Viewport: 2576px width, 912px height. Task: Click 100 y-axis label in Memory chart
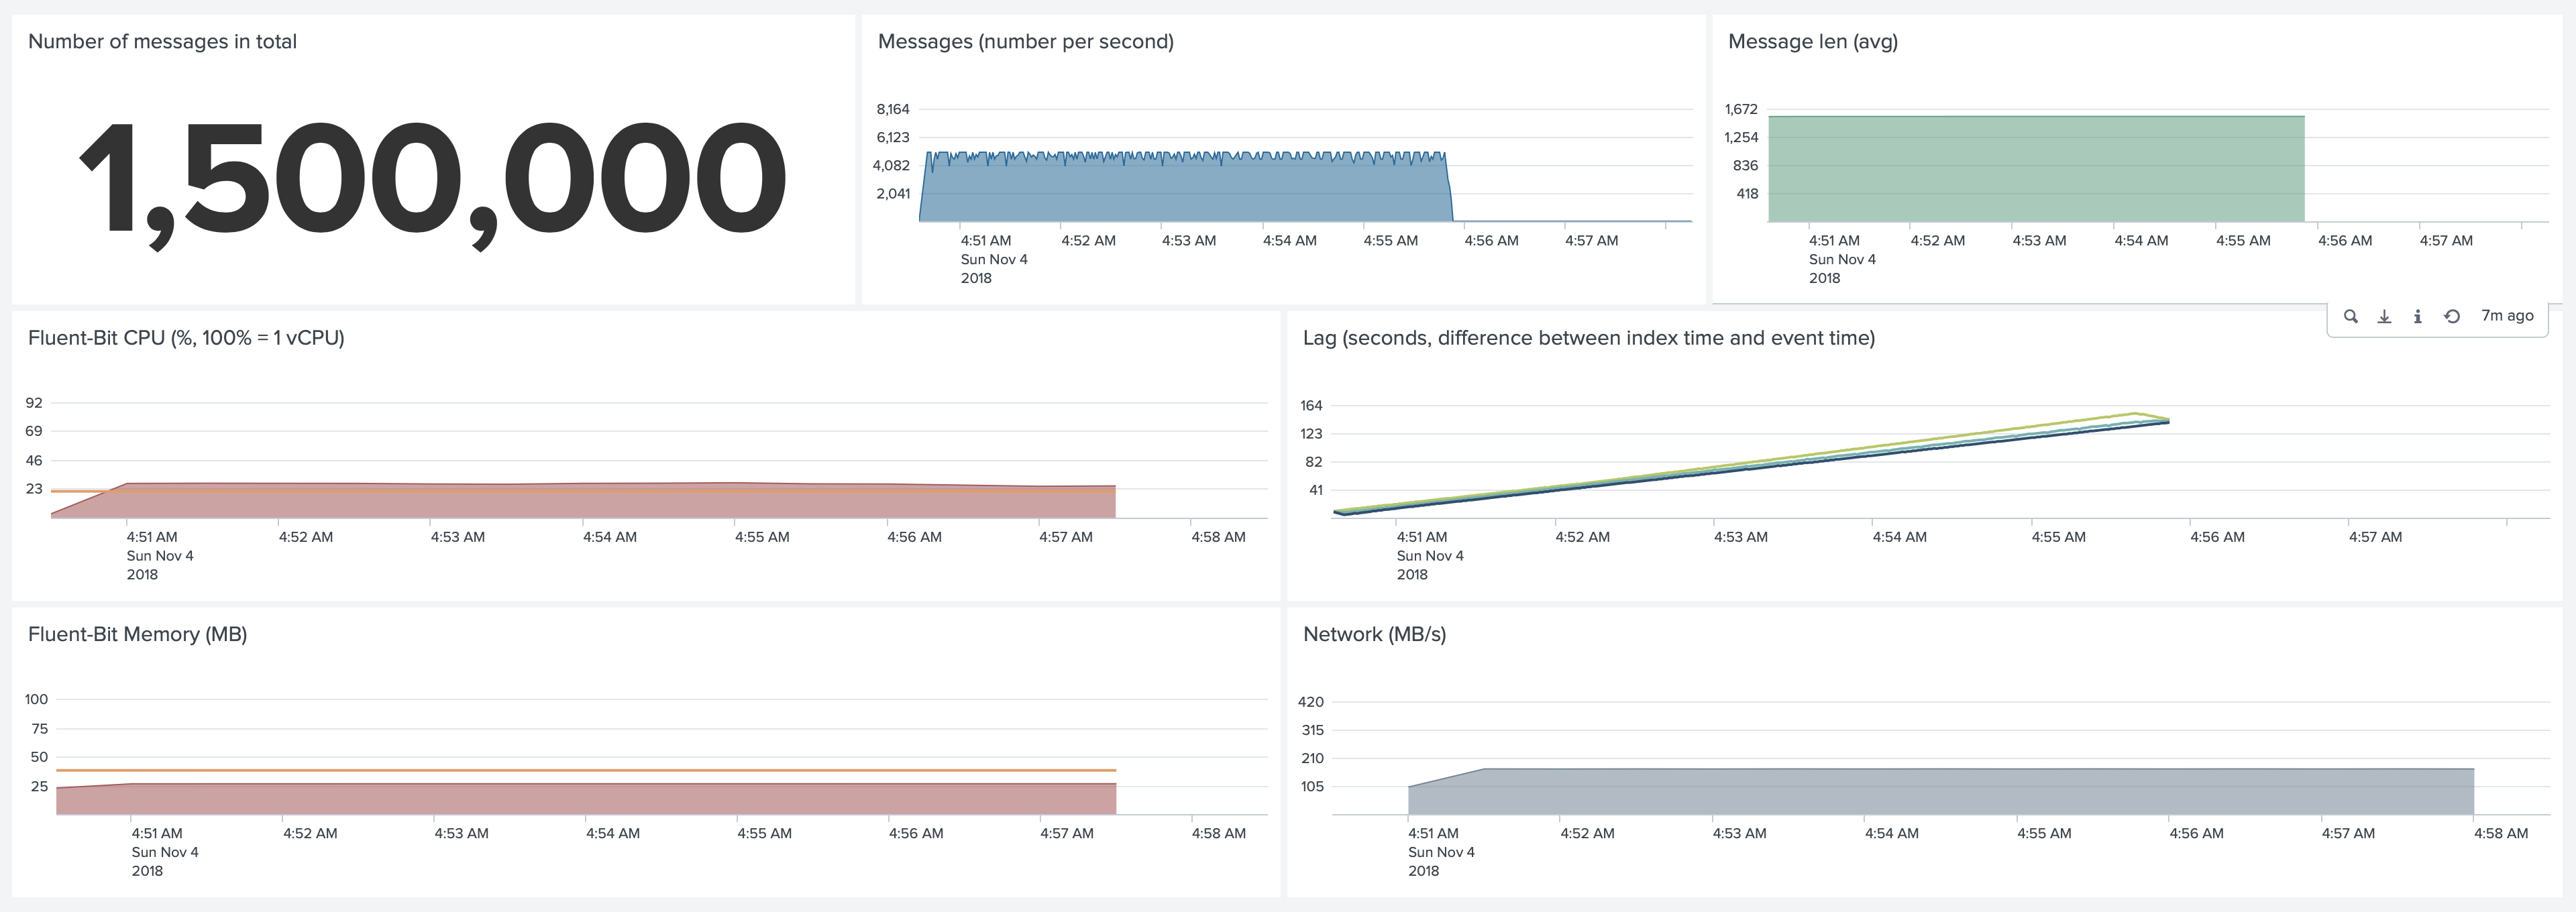coord(36,699)
